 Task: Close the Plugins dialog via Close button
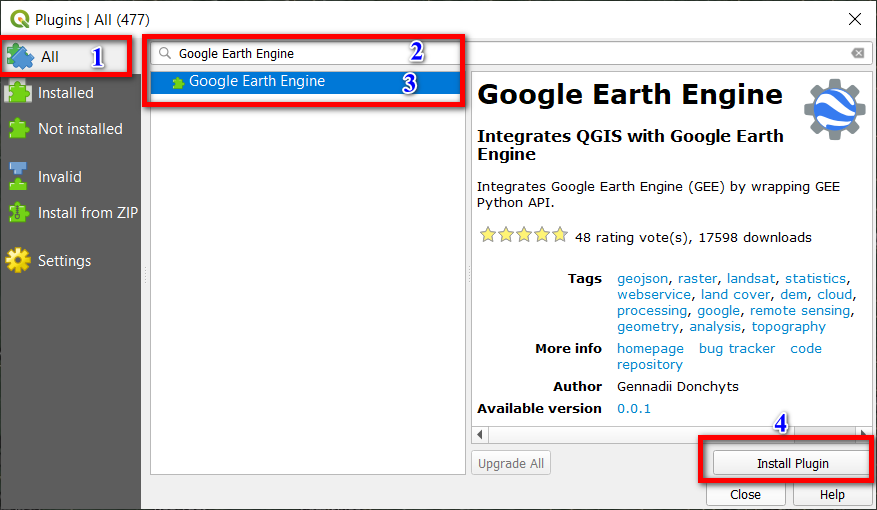pyautogui.click(x=746, y=495)
